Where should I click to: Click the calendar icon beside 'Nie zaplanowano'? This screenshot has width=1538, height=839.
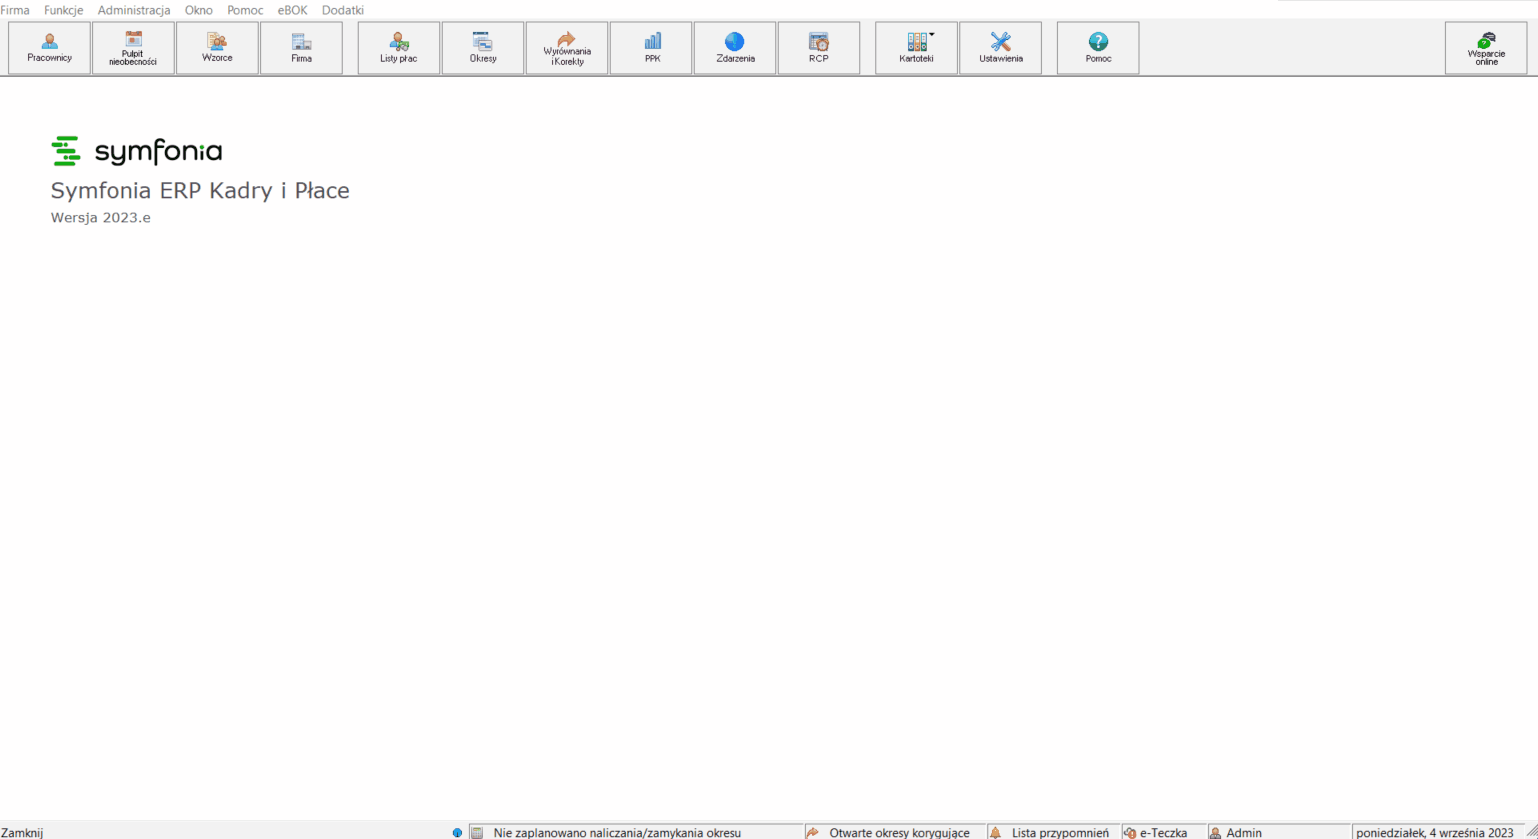[477, 832]
